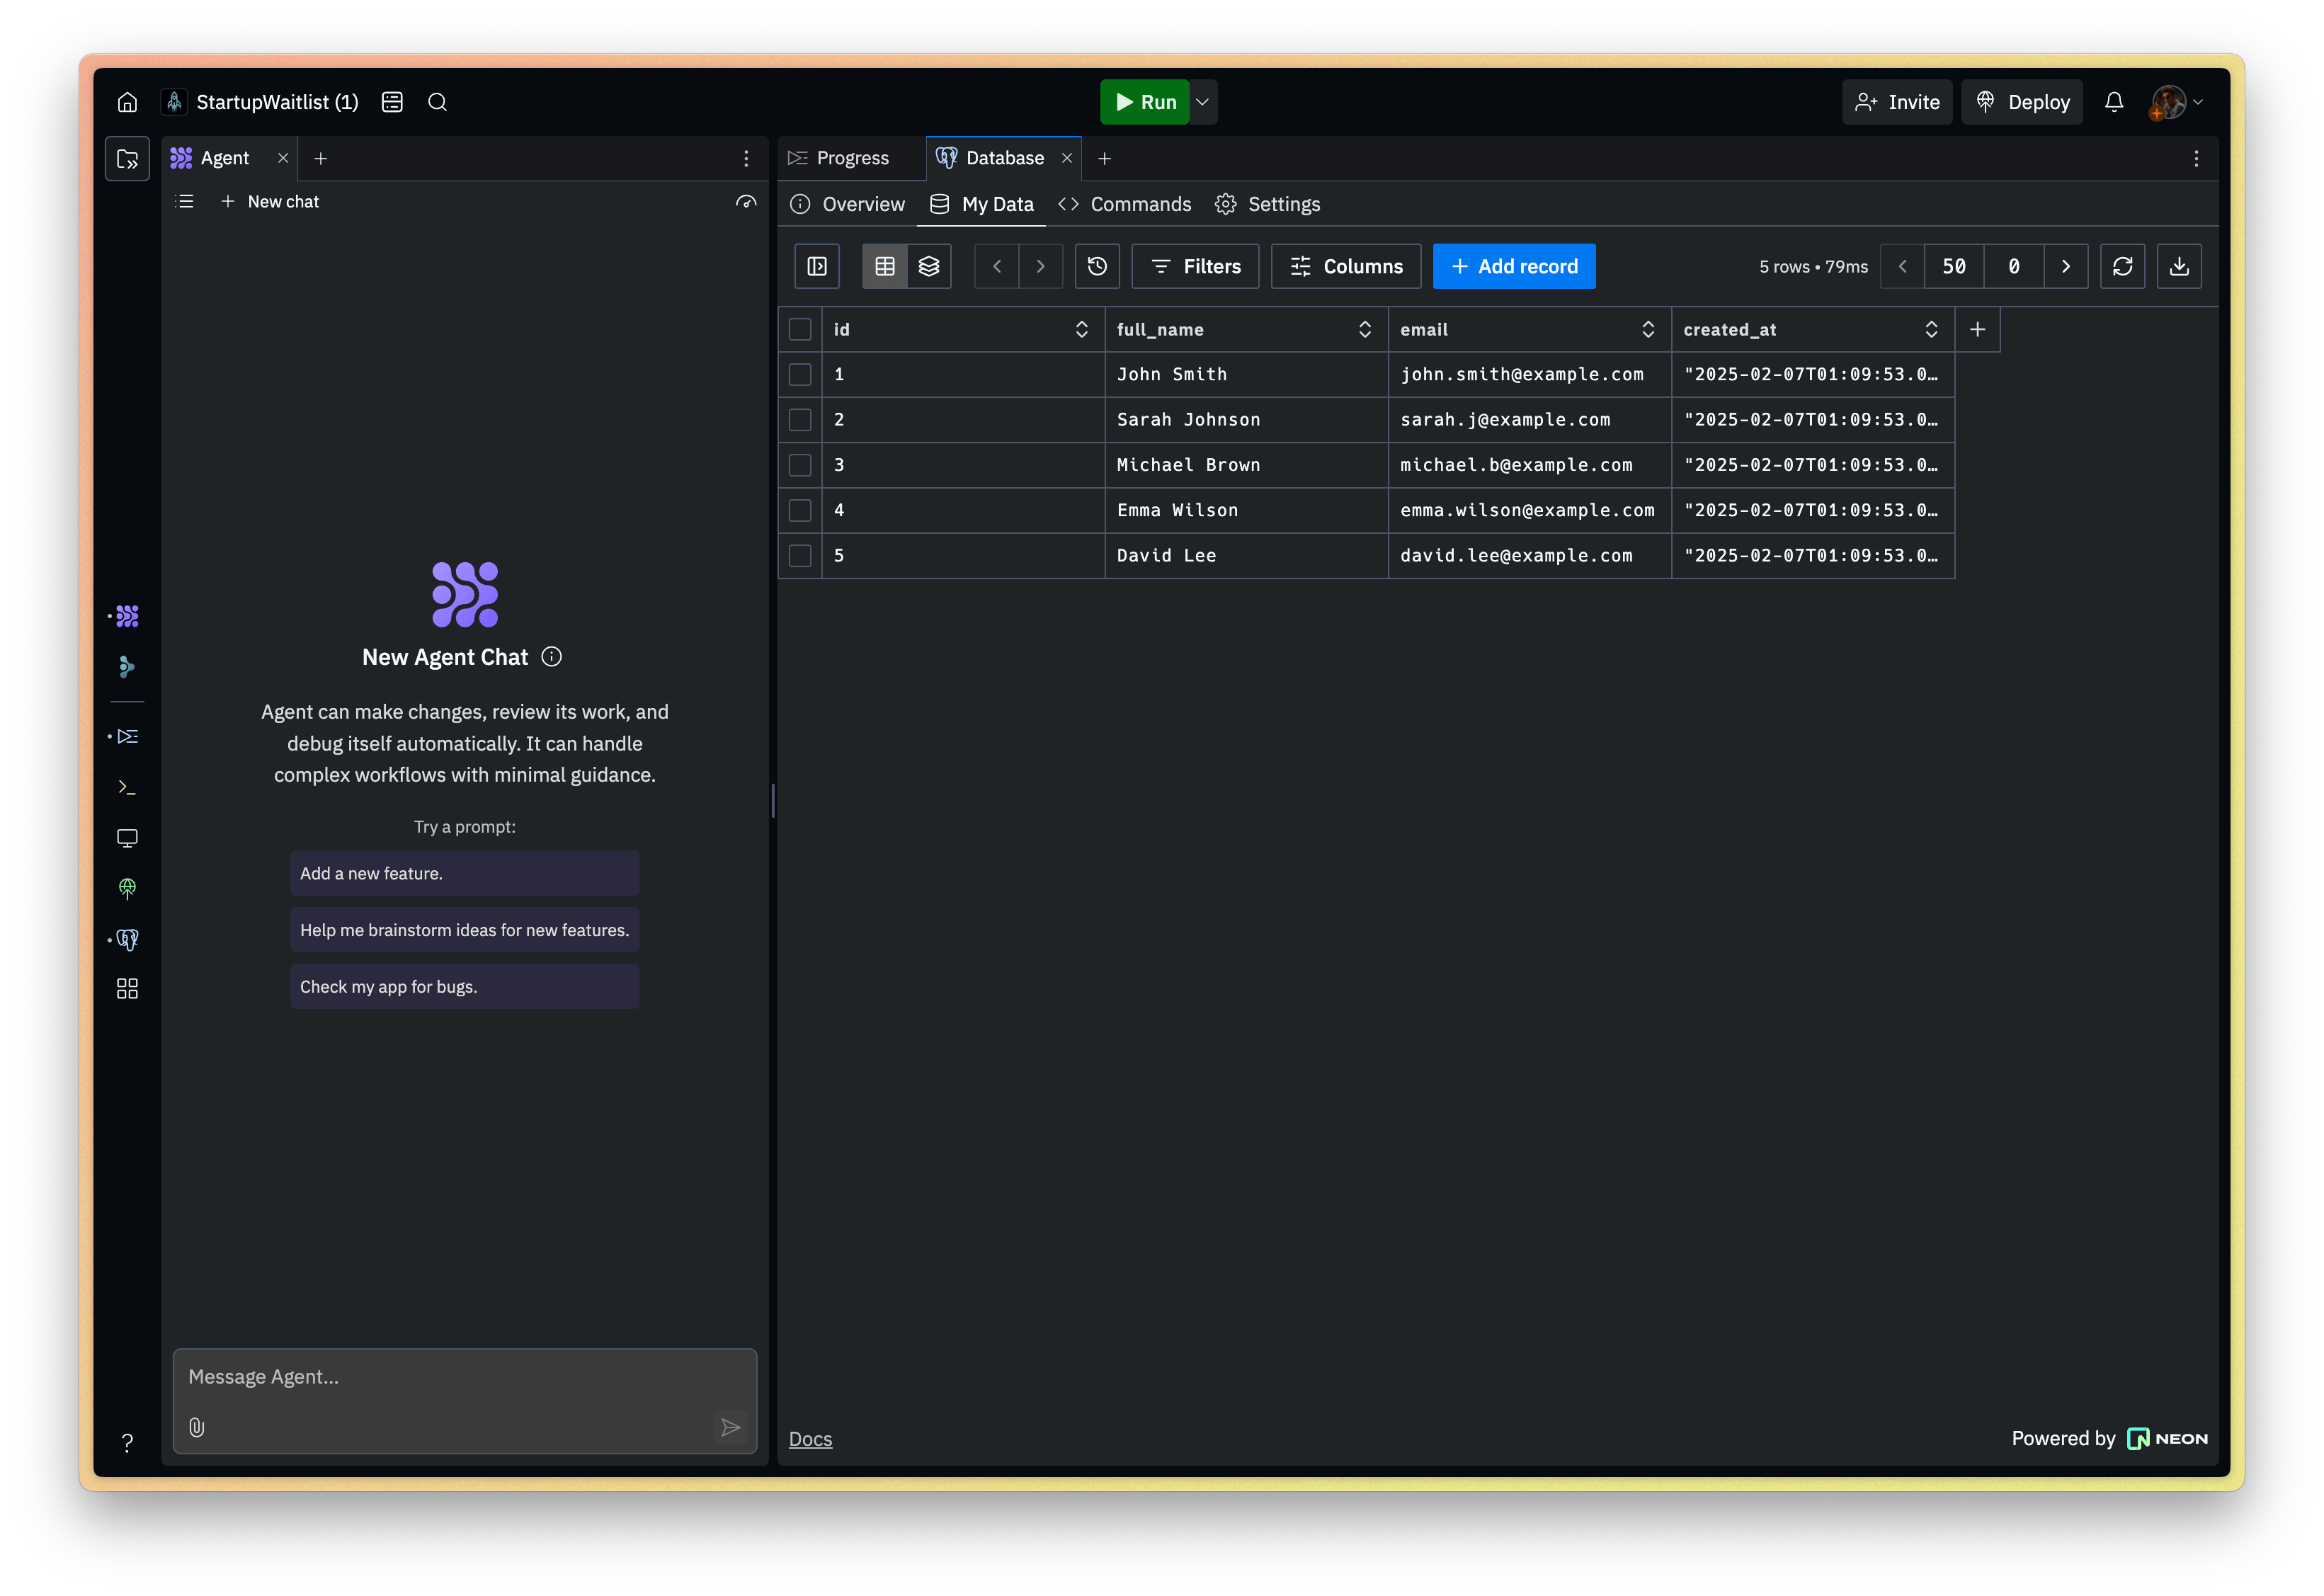Sort by the id column
2324x1596 pixels.
1081,329
